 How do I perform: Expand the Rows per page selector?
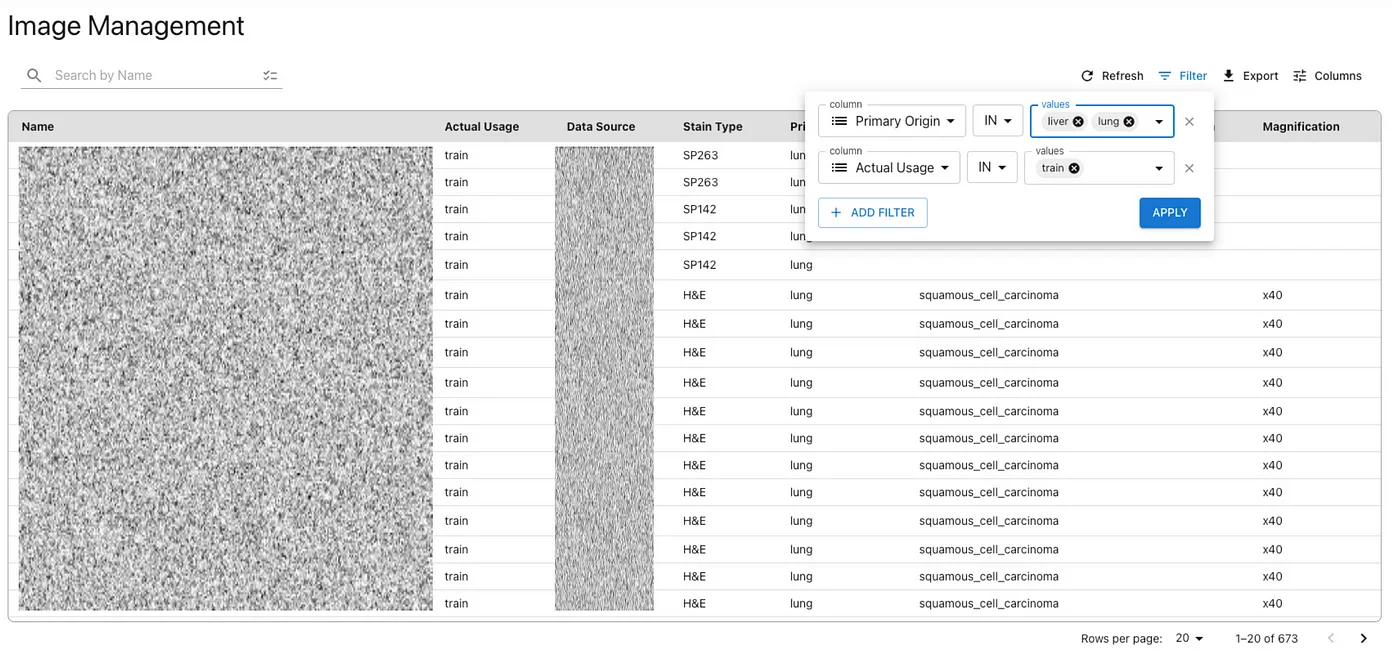(x=1190, y=638)
